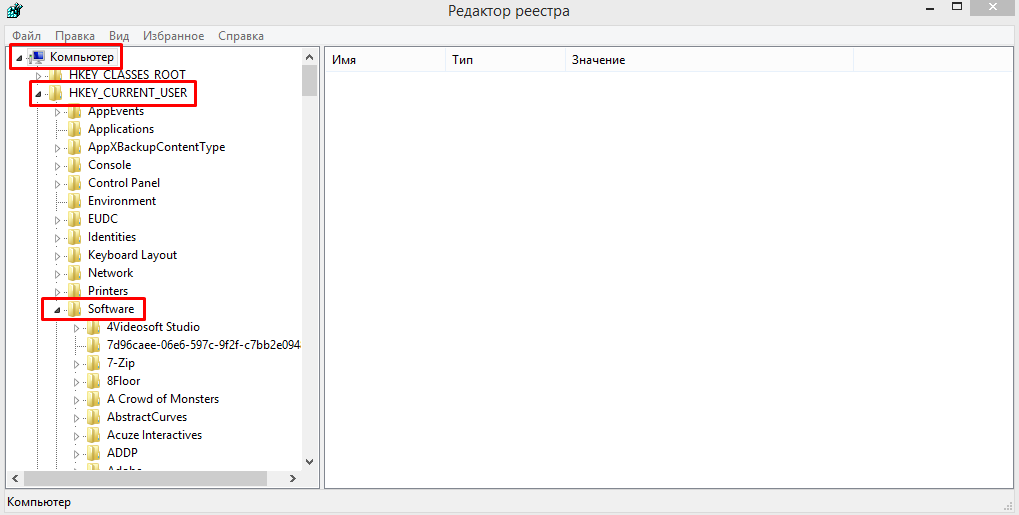Image resolution: width=1019 pixels, height=515 pixels.
Task: Click the 7-Zip folder icon
Action: [x=94, y=363]
